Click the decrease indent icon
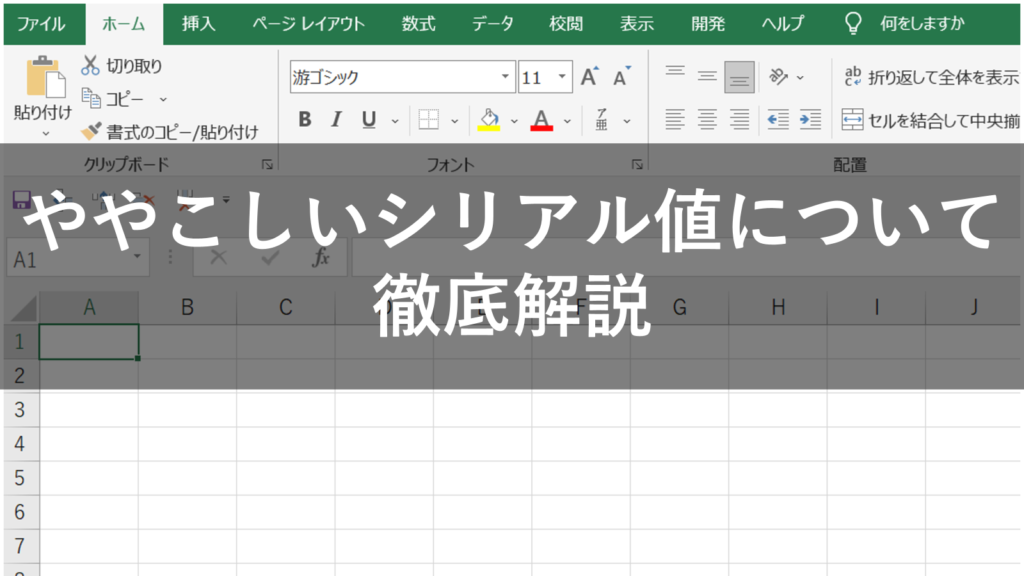 coord(778,120)
